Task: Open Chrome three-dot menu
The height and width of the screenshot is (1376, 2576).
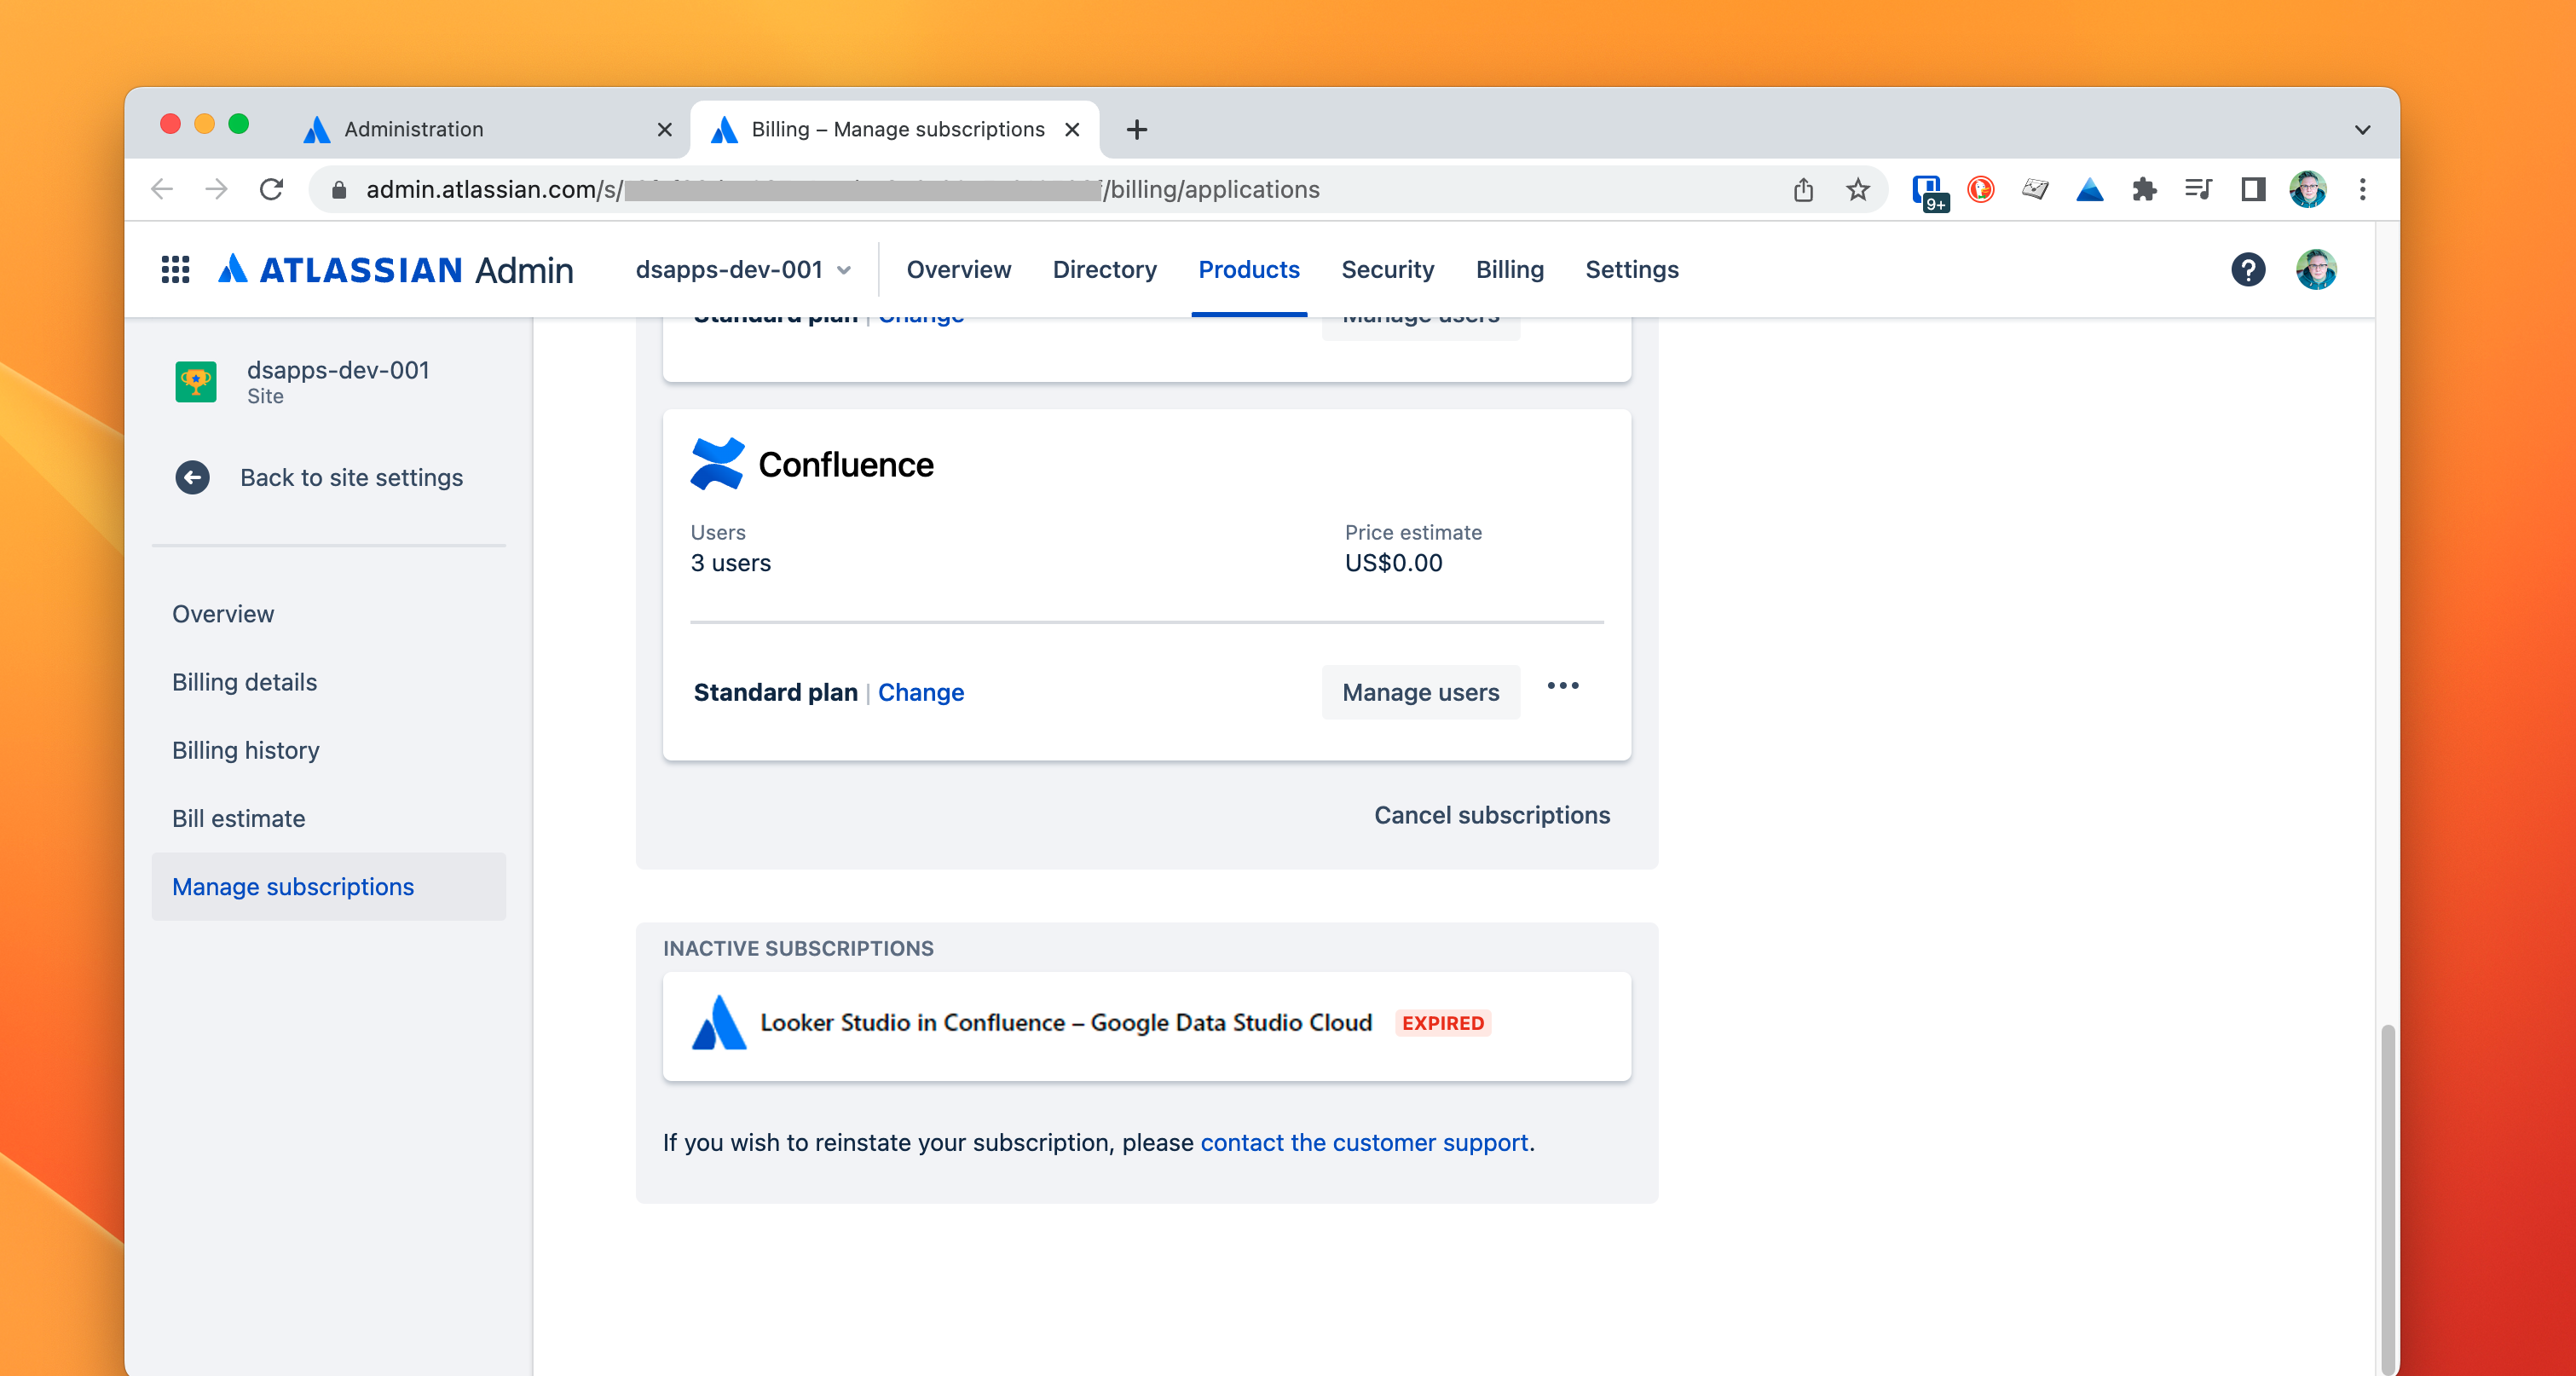Action: tap(2362, 189)
